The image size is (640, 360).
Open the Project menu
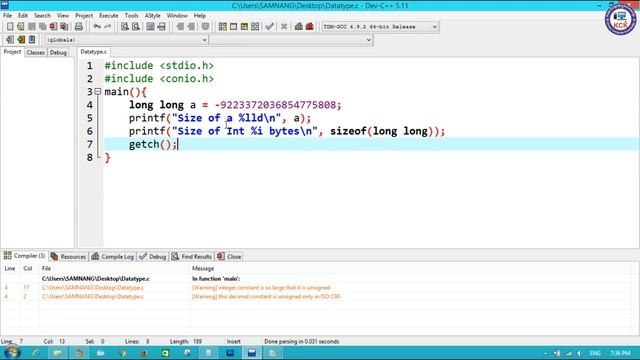pos(84,16)
